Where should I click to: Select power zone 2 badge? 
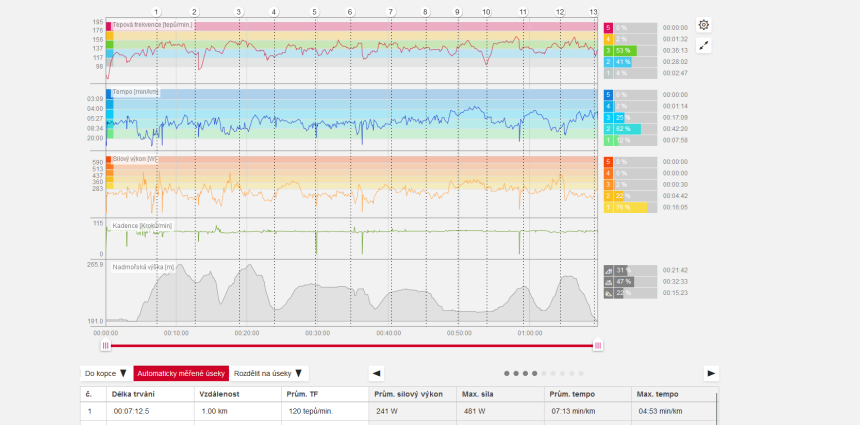pyautogui.click(x=608, y=196)
